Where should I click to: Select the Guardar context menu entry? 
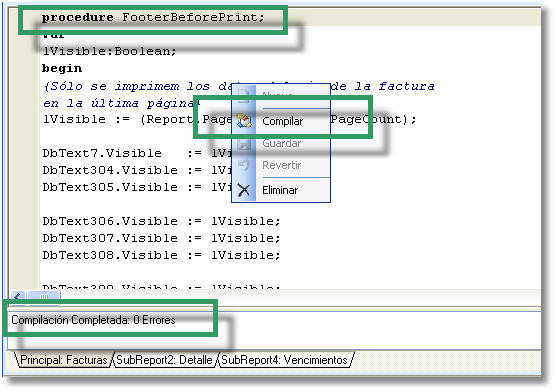(281, 143)
